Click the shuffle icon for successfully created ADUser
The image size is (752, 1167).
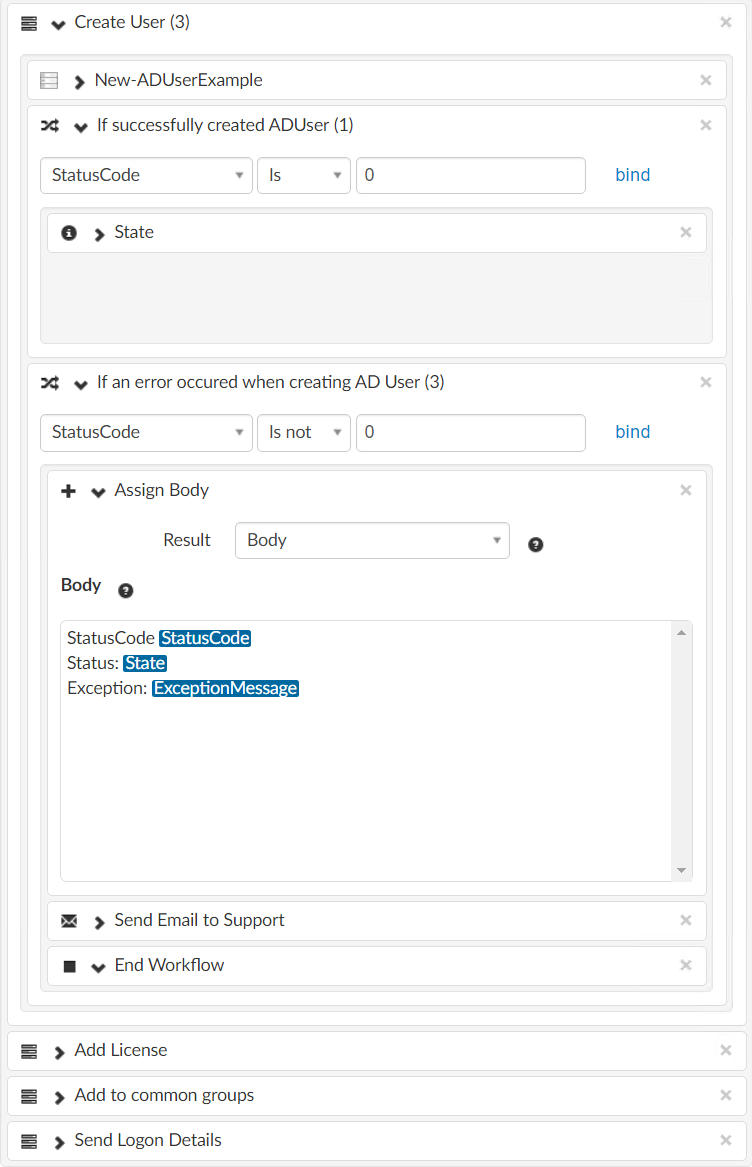pyautogui.click(x=49, y=126)
